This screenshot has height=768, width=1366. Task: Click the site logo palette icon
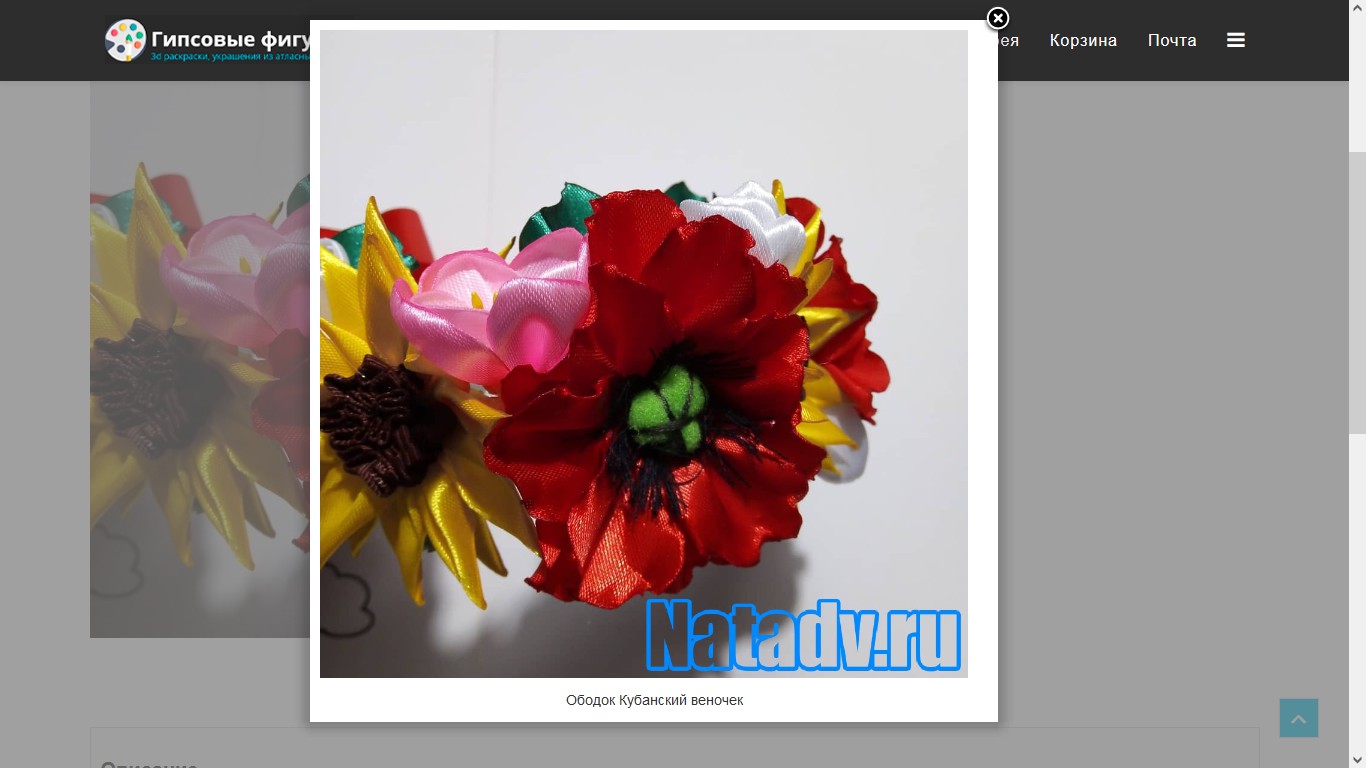[x=125, y=40]
